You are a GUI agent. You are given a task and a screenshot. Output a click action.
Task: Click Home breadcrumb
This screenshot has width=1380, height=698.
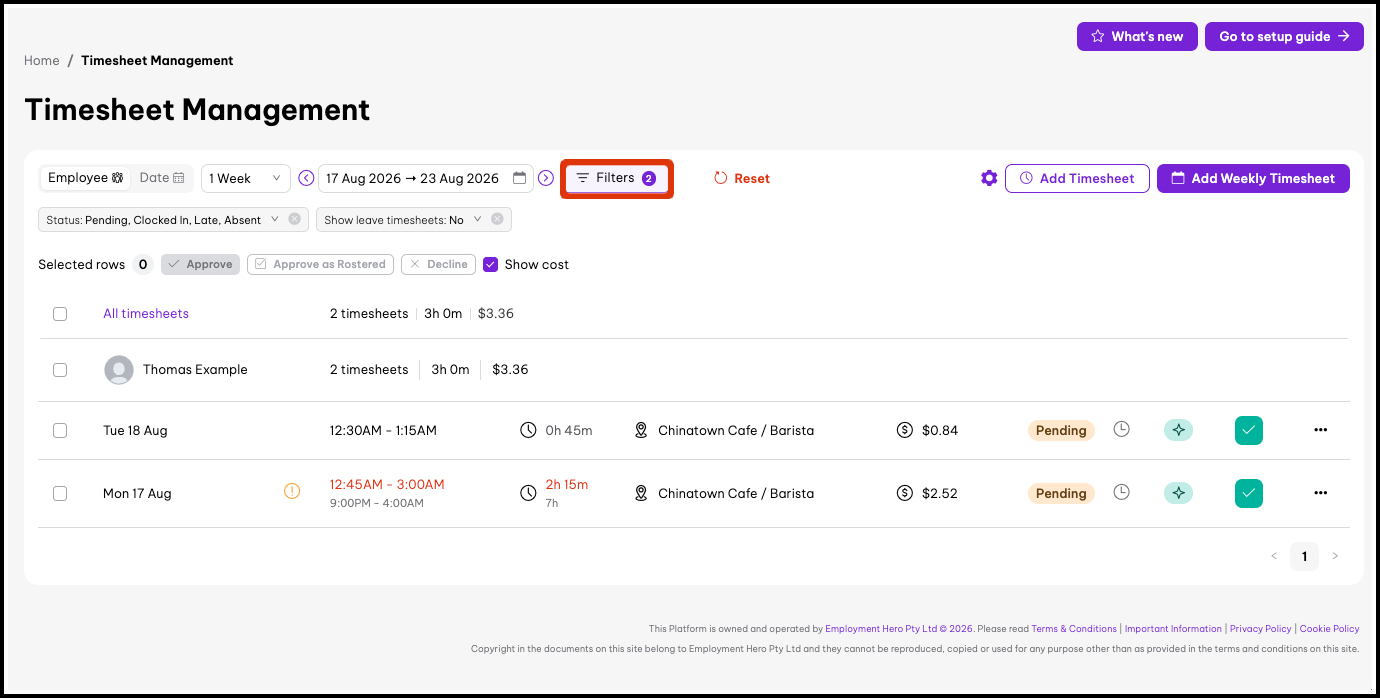tap(42, 60)
